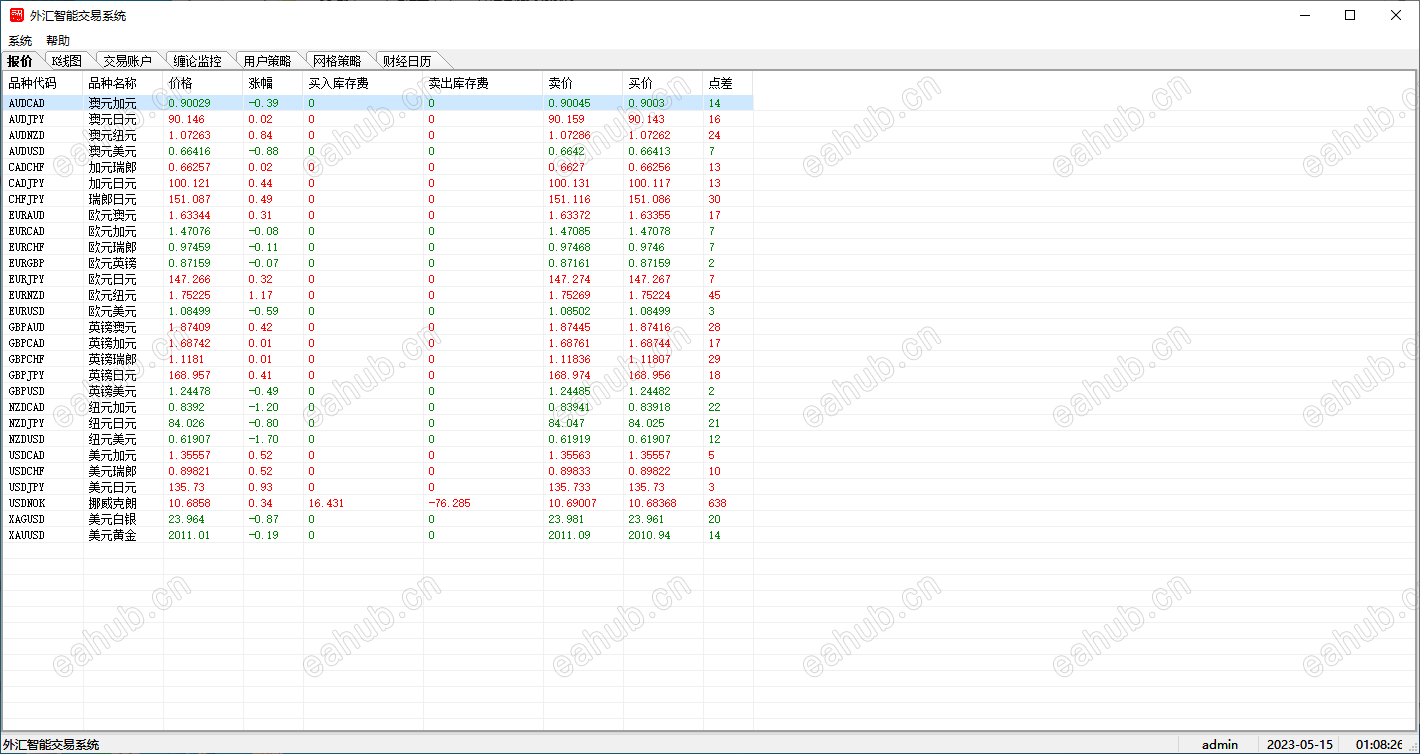This screenshot has width=1420, height=754.
Task: Sort by the 卖价 column header
Action: pyautogui.click(x=583, y=84)
